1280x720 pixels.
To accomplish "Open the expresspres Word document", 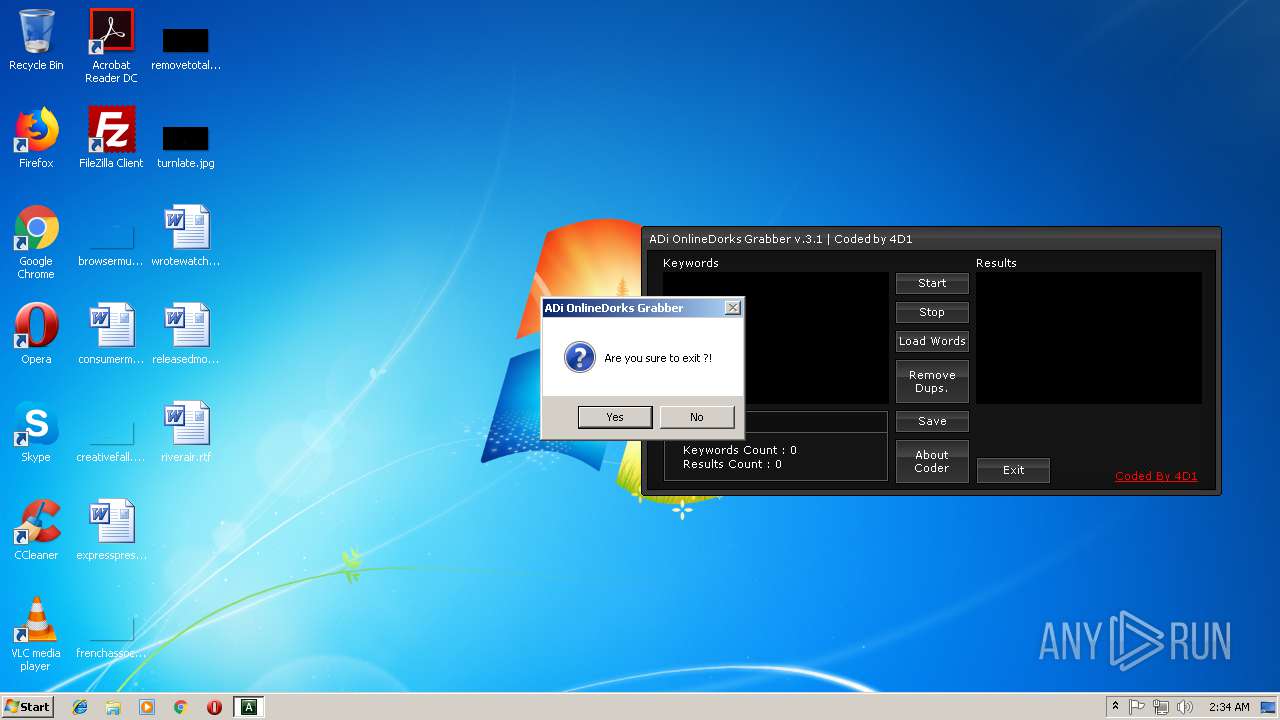I will point(111,530).
